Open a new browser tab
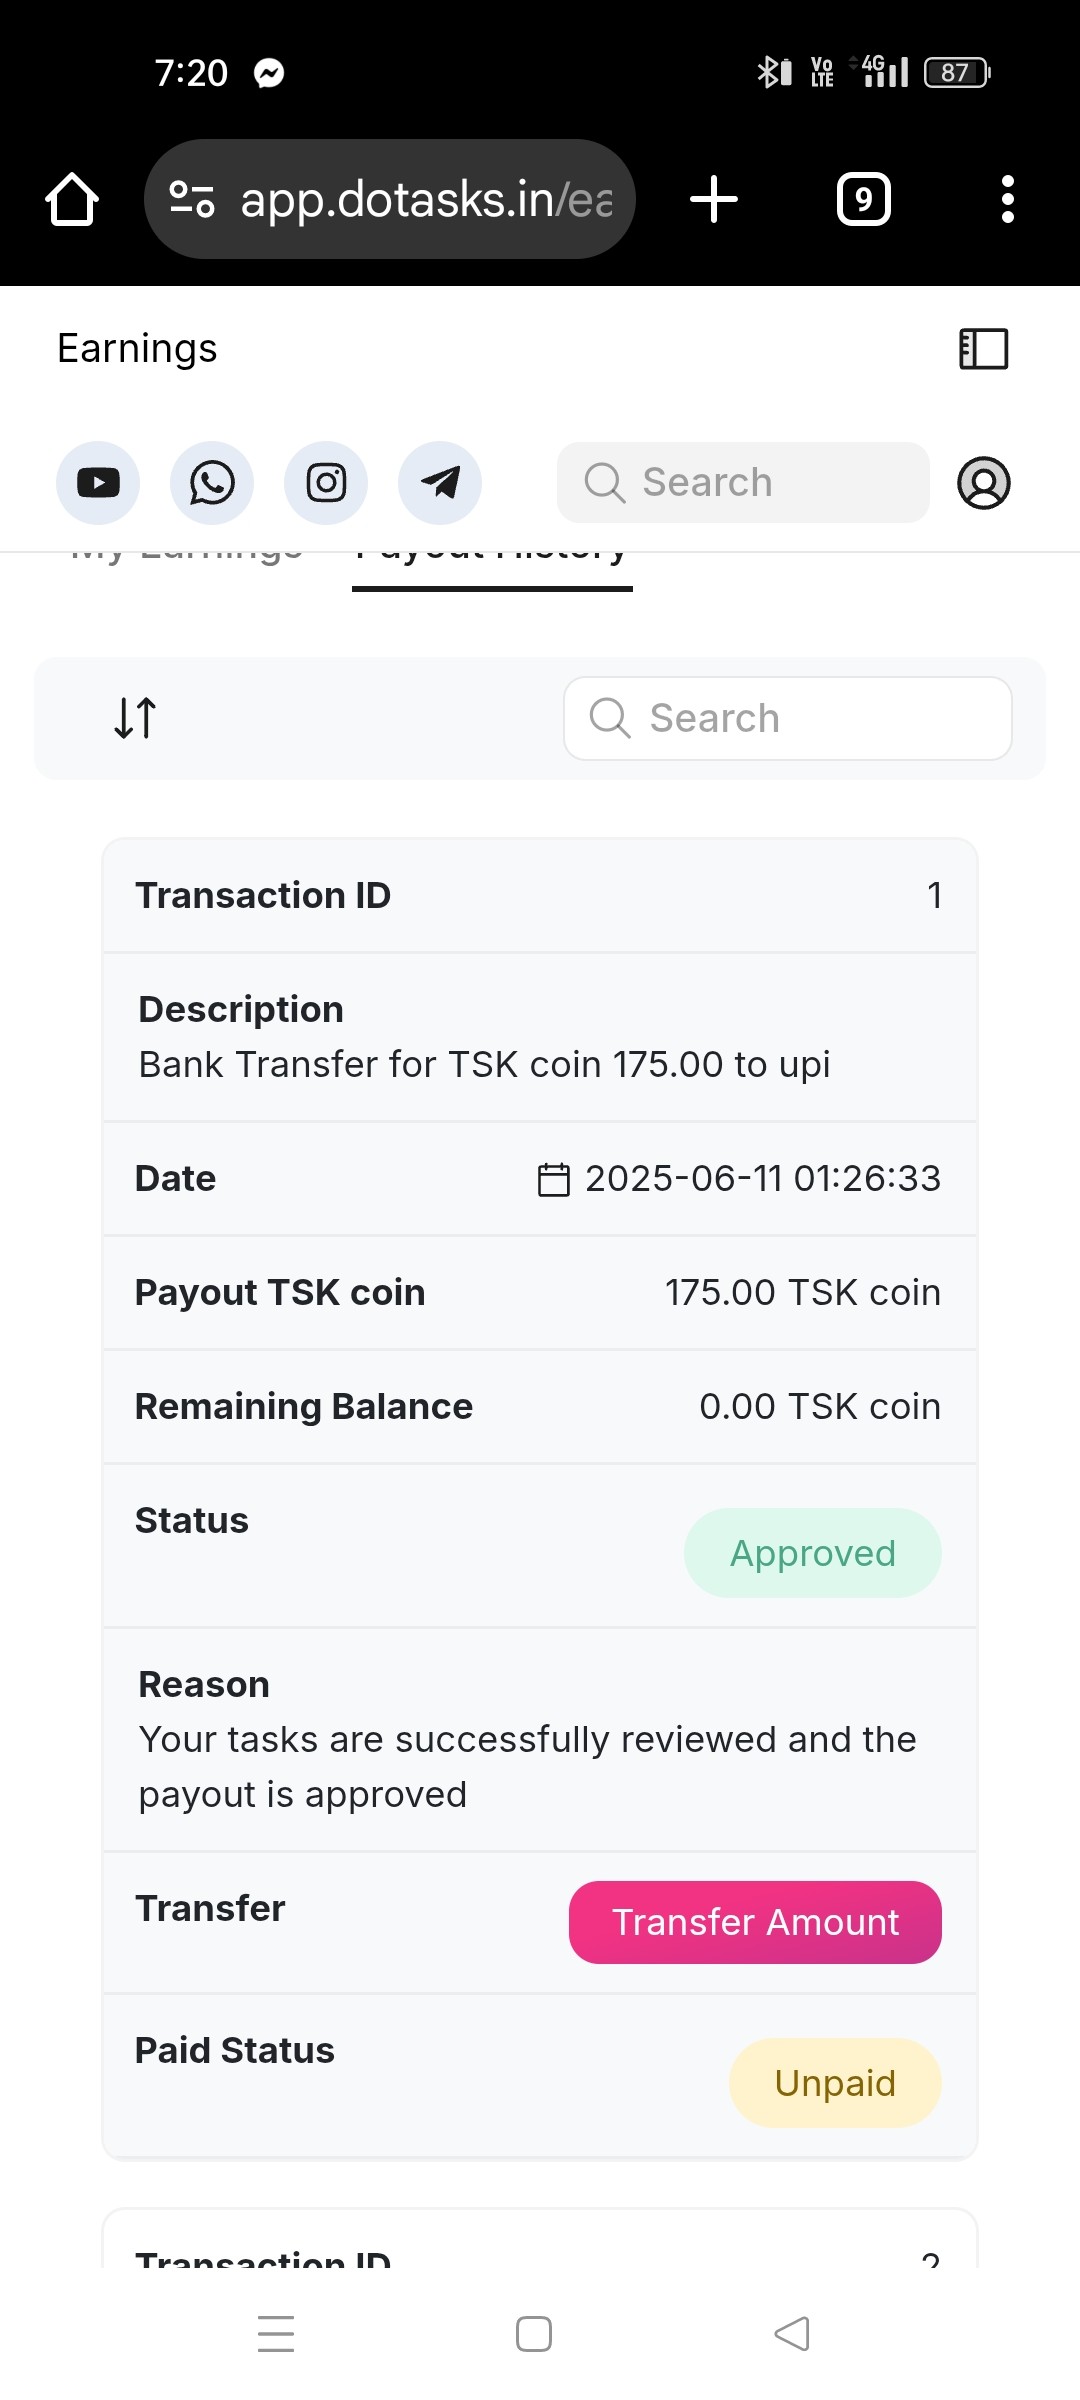Screen dimensions: 1080x2400 (x=714, y=199)
